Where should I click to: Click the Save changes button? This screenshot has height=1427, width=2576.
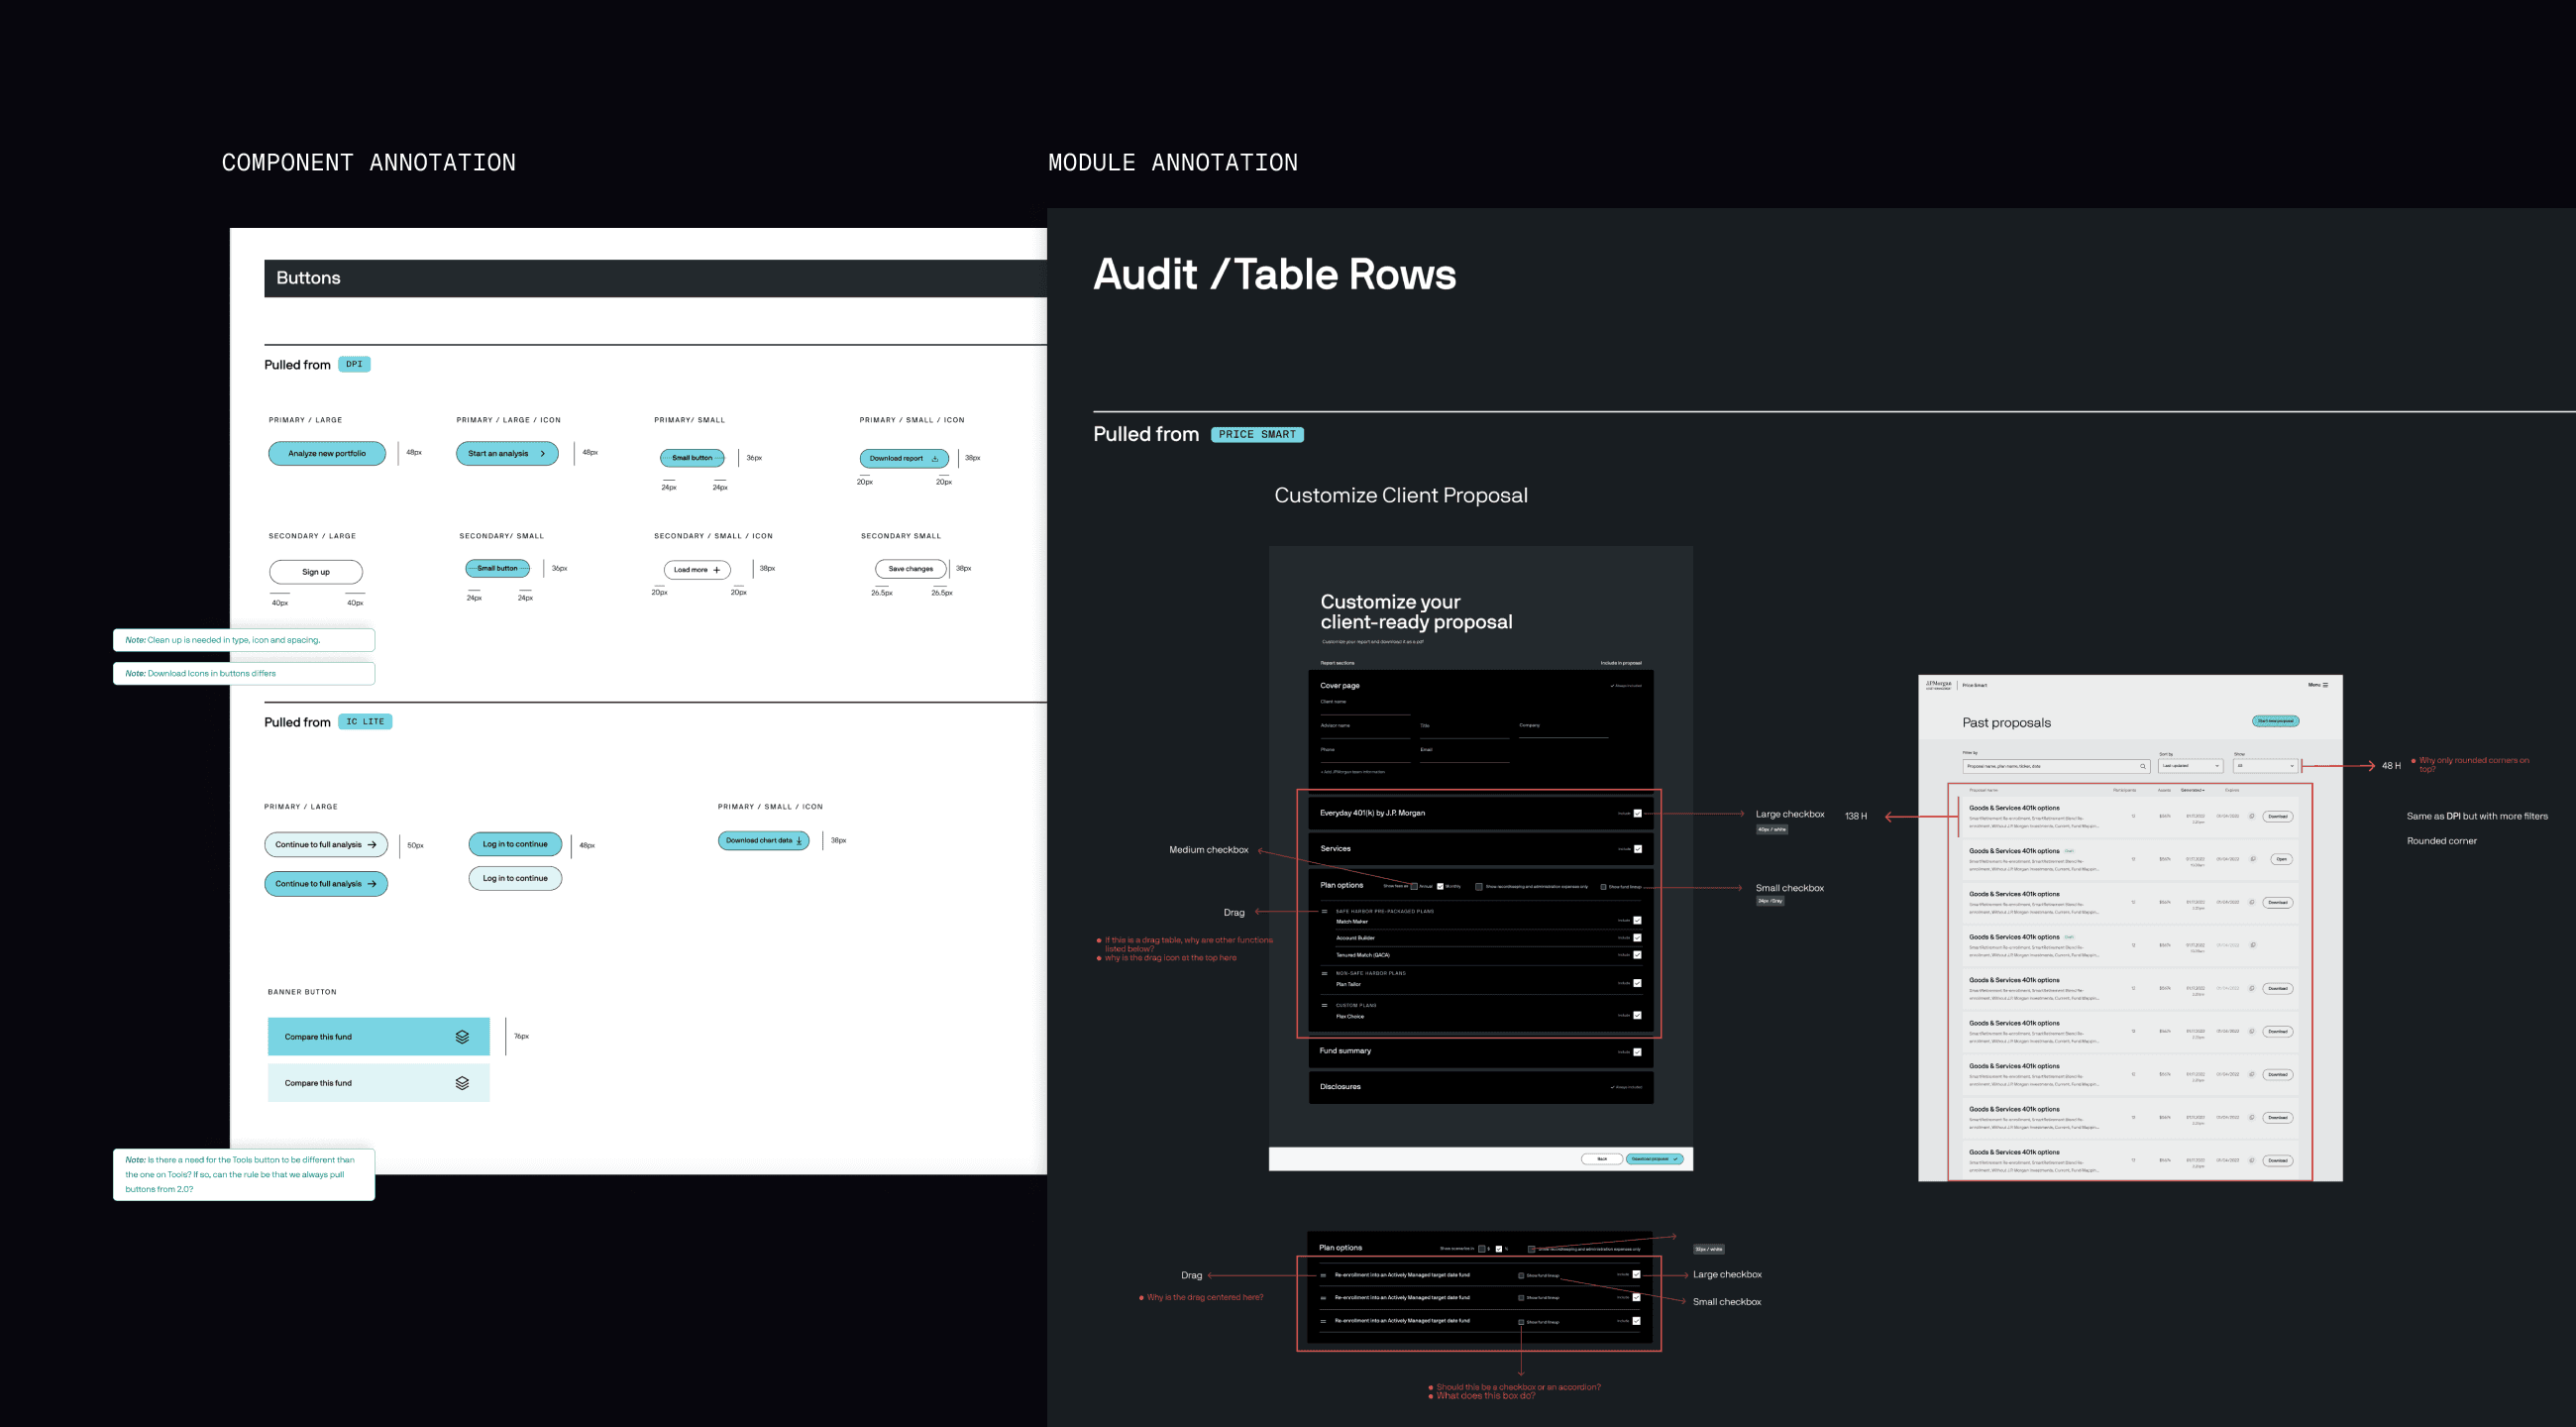(x=911, y=569)
